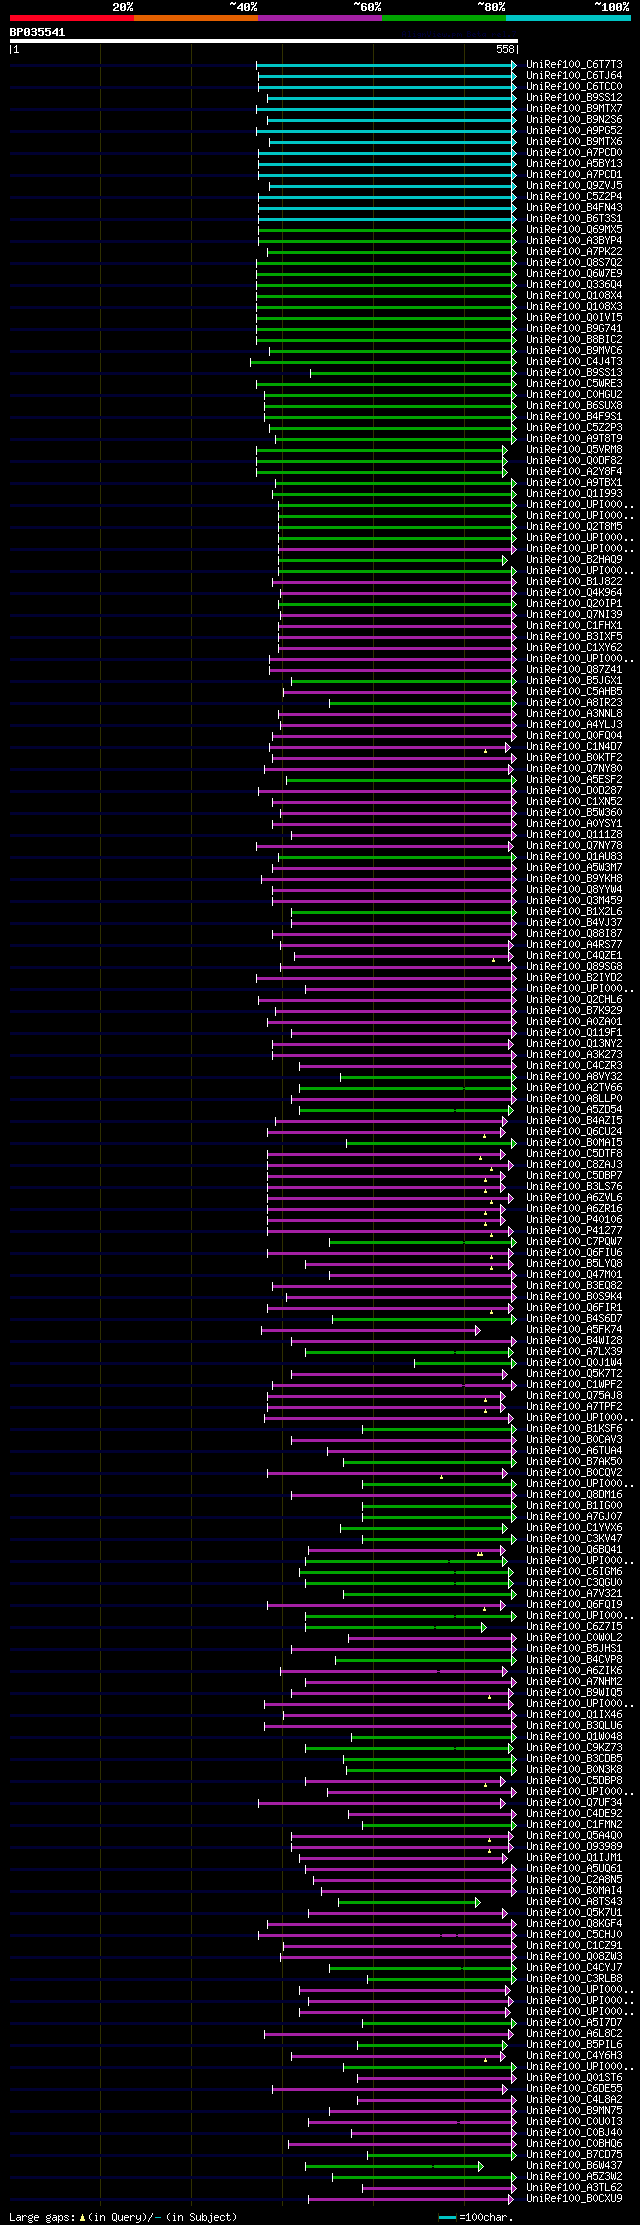Select hit label UniRef100_A5FK74
Image resolution: width=640 pixels, height=2225 pixels.
coord(574,1329)
